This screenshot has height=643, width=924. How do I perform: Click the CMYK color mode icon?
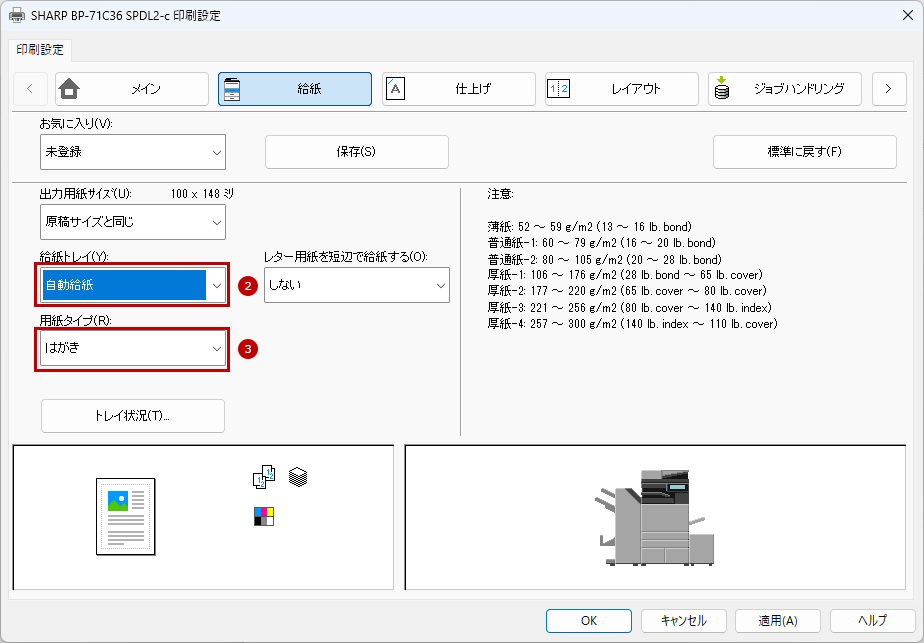click(264, 516)
